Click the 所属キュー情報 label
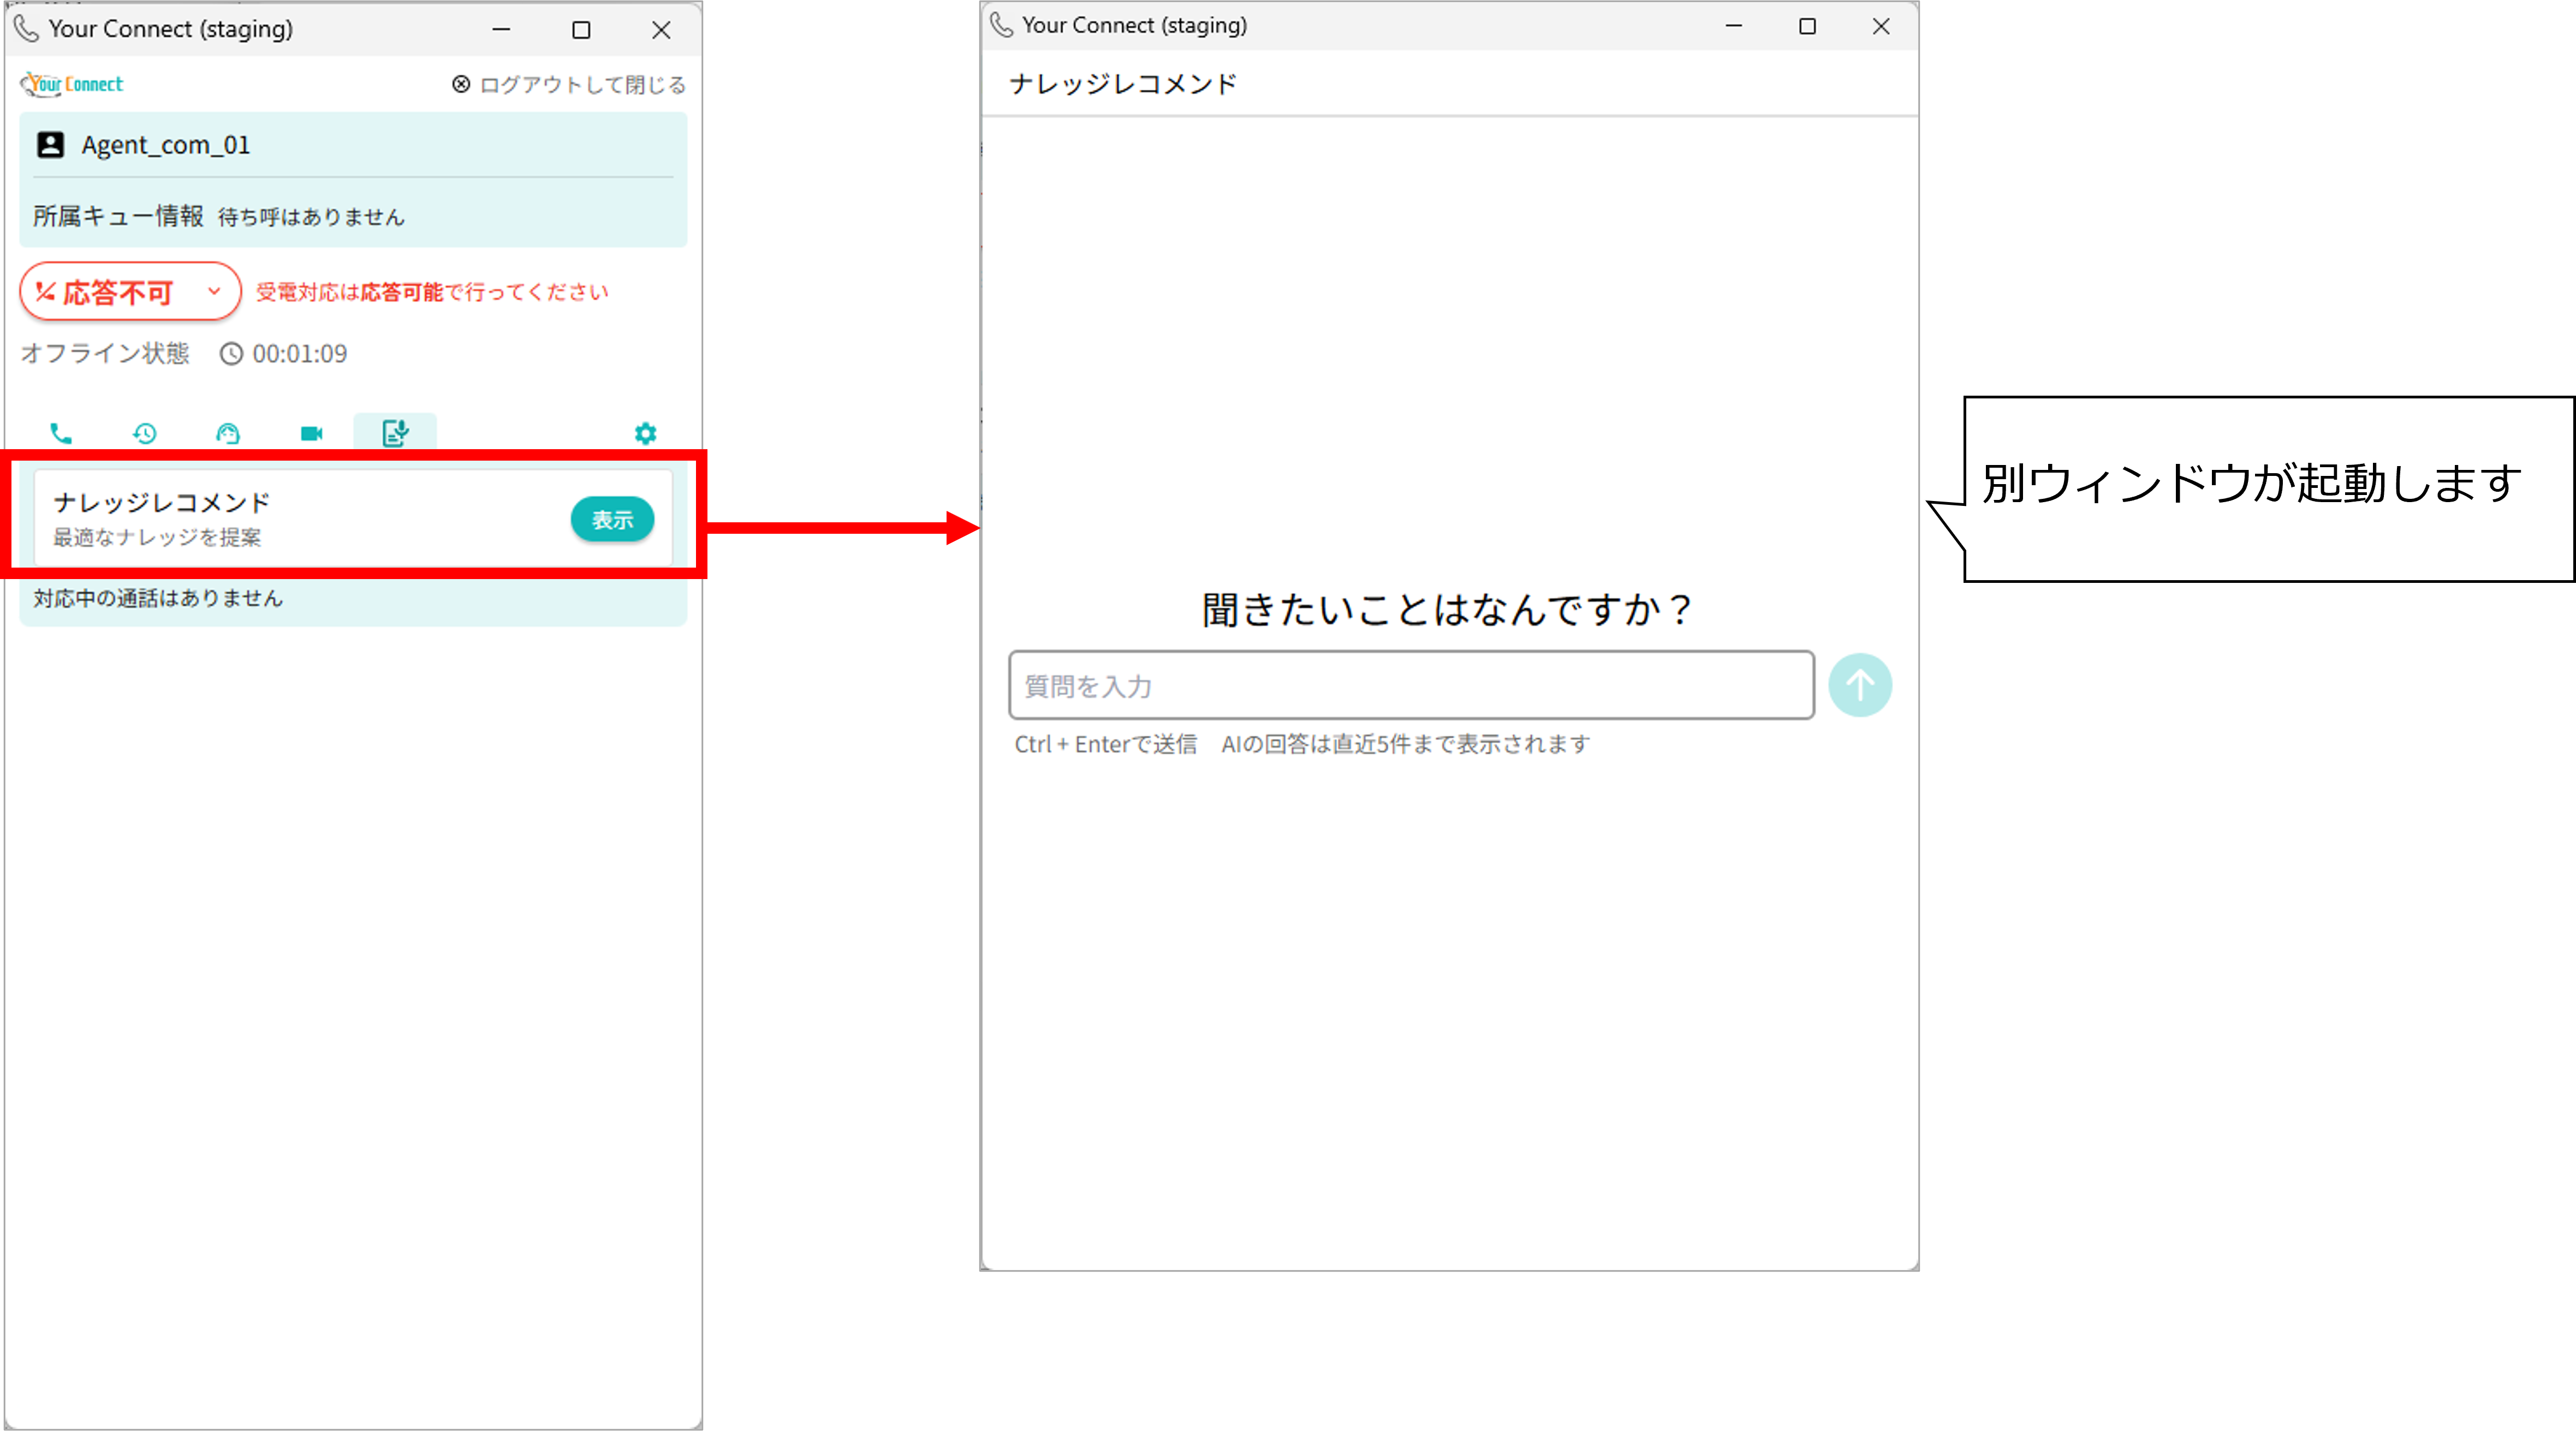 (x=118, y=216)
